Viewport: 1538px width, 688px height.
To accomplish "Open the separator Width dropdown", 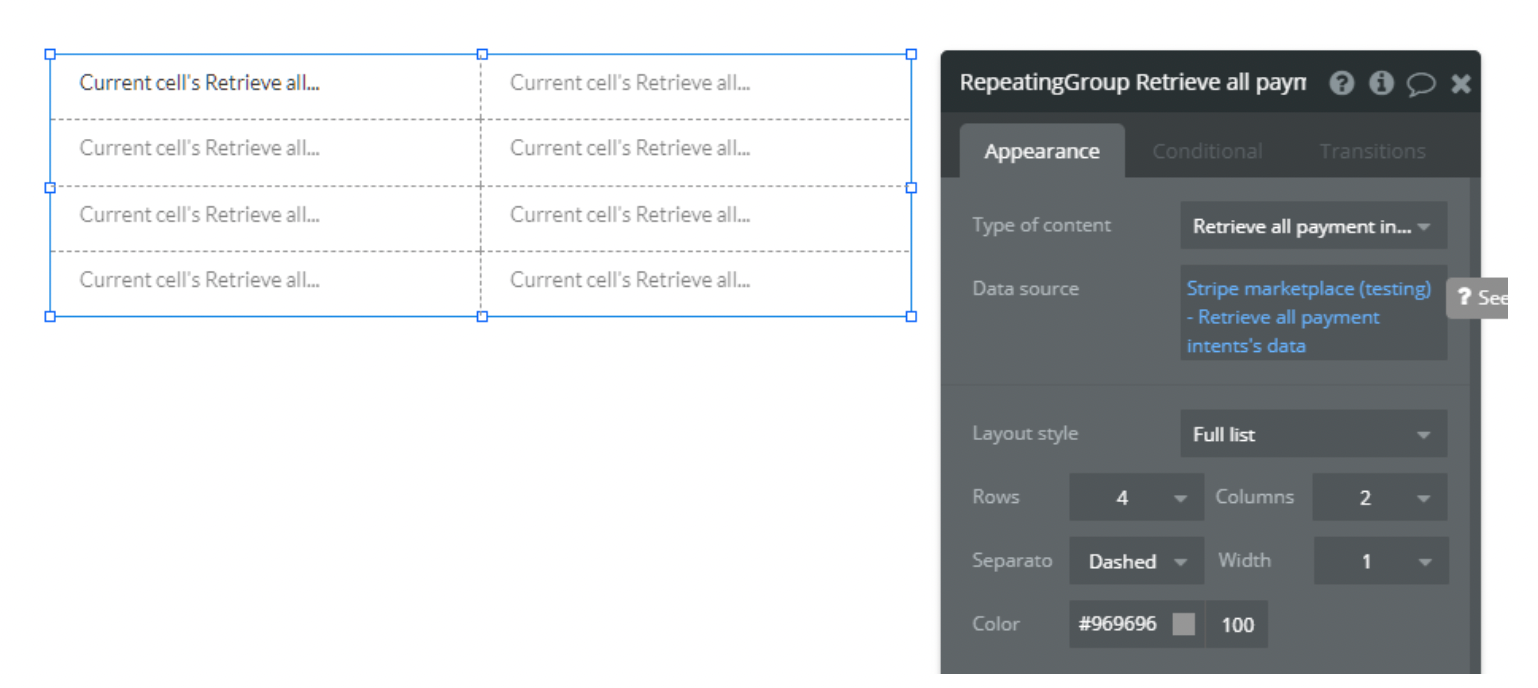I will 1379,561.
